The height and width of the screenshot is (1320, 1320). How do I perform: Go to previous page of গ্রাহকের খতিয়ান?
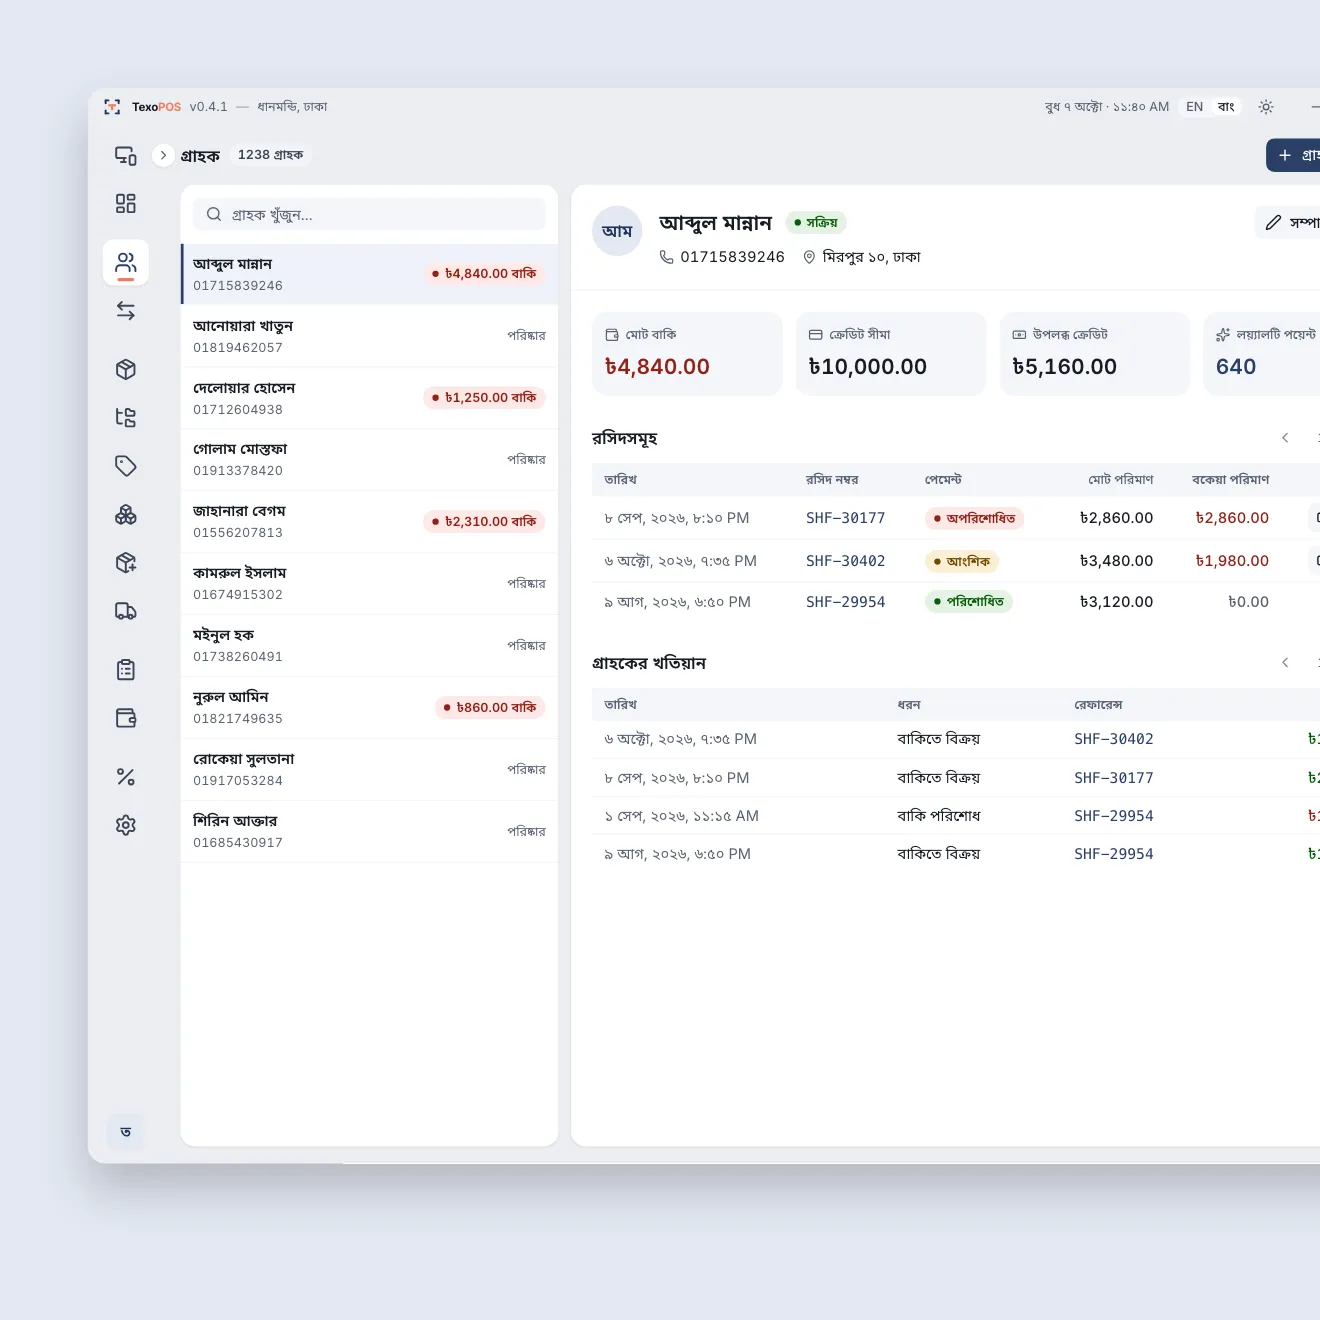(1285, 663)
